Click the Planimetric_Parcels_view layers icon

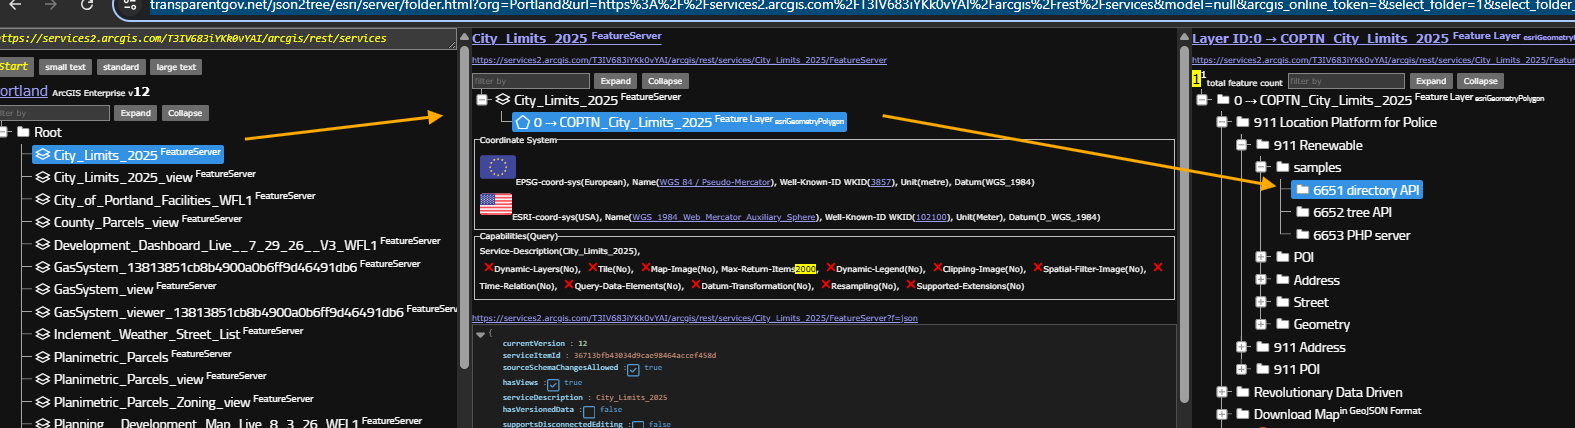point(42,379)
